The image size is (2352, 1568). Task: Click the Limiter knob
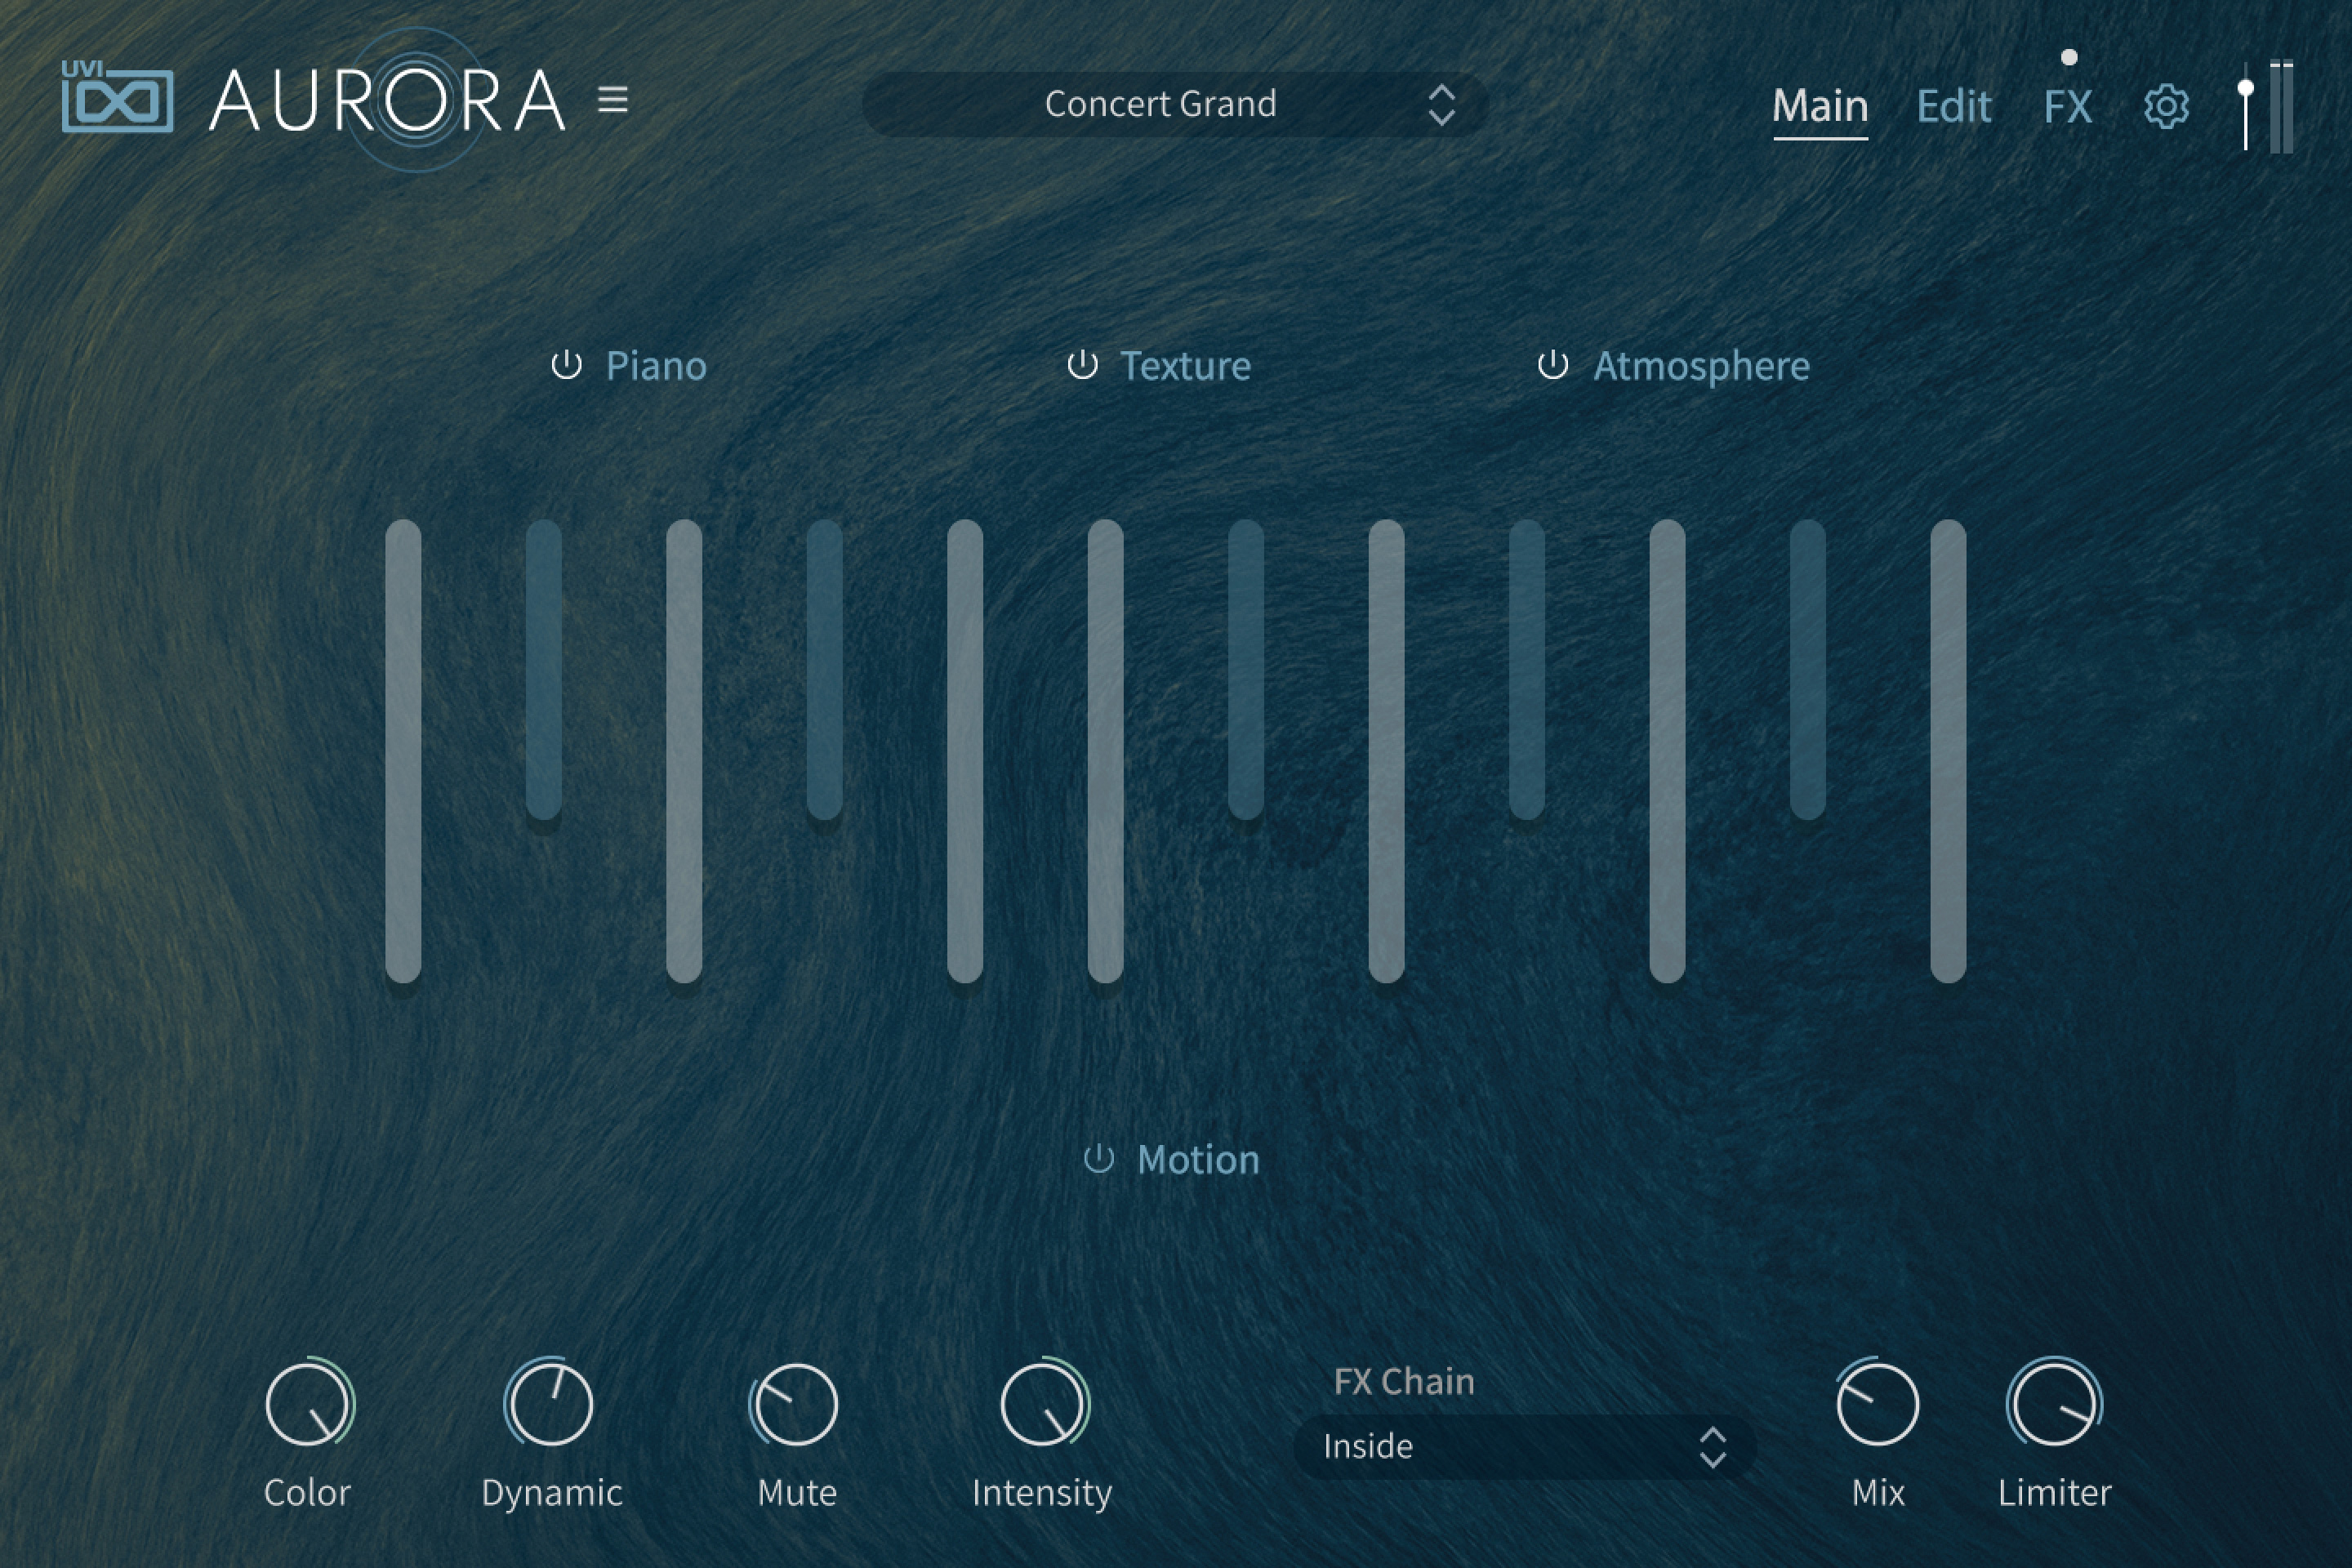(2054, 1402)
